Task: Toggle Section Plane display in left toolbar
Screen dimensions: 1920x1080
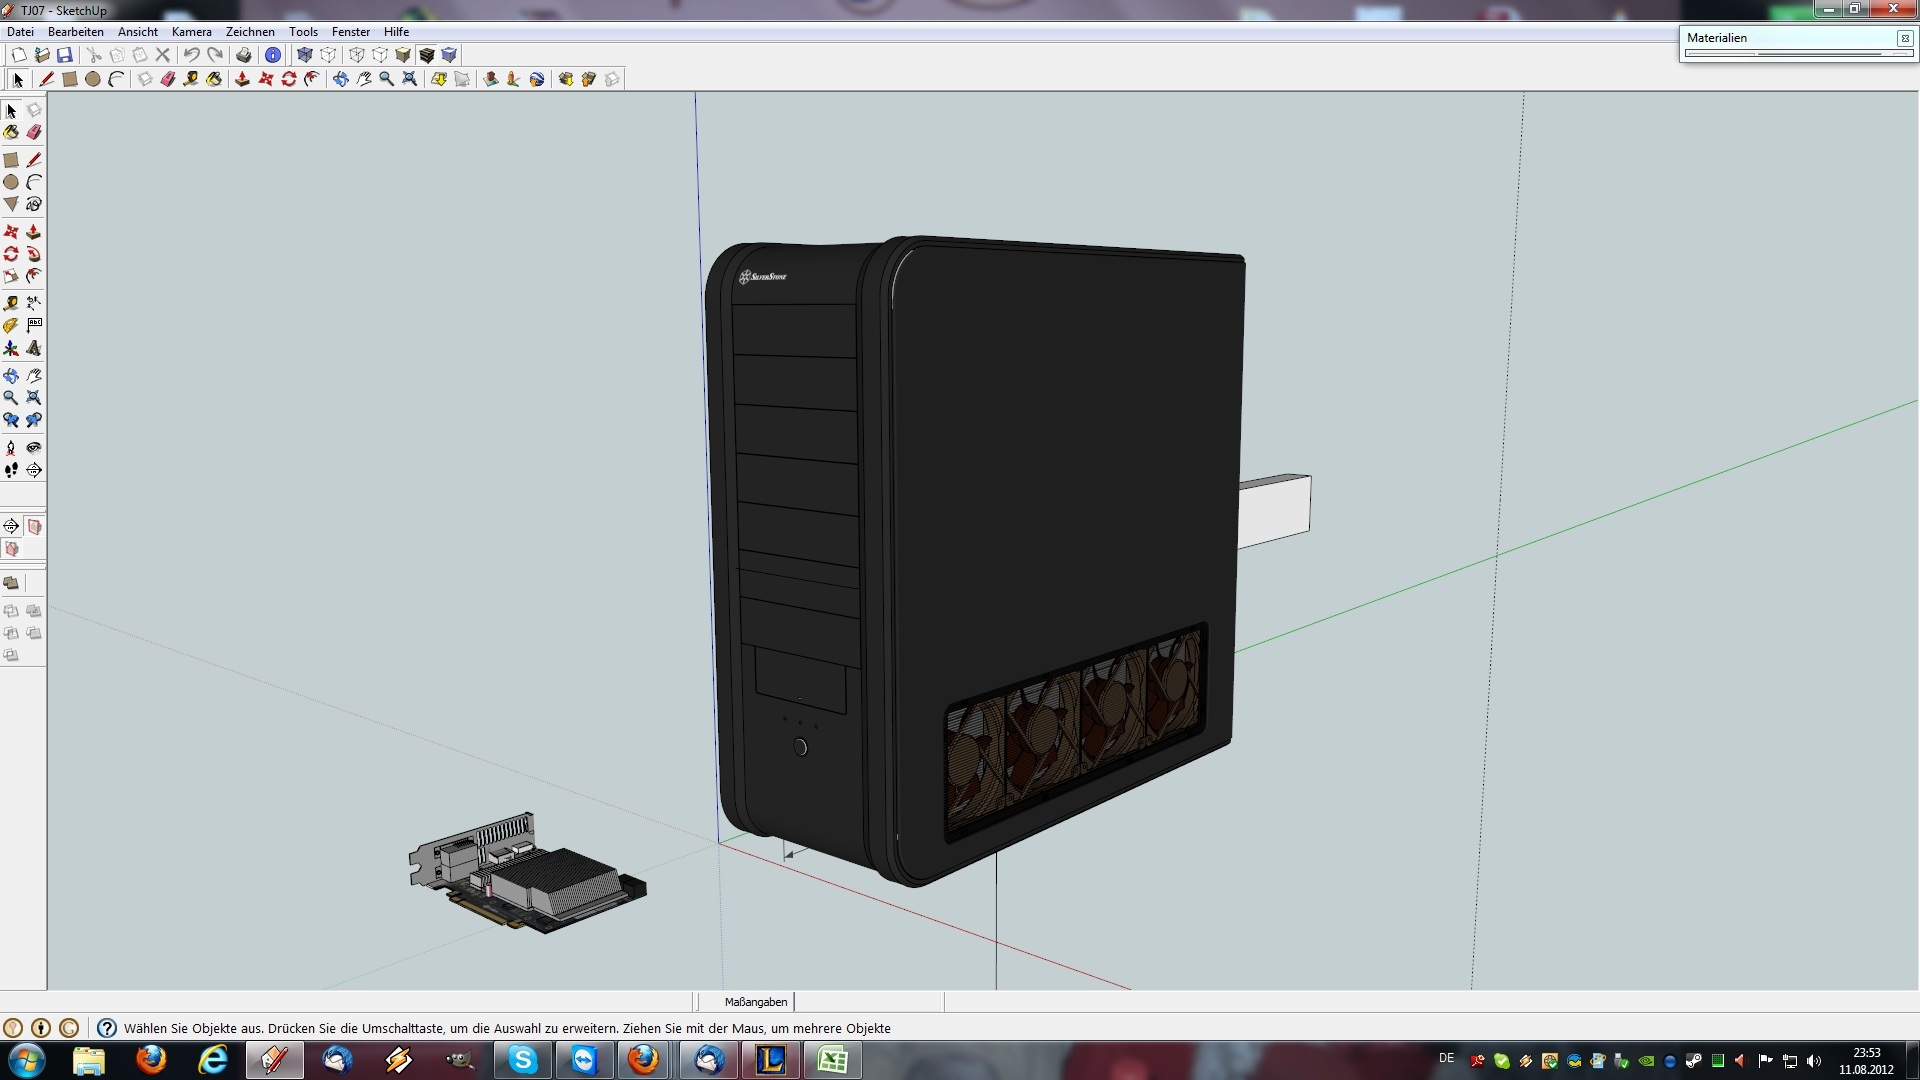Action: point(34,526)
